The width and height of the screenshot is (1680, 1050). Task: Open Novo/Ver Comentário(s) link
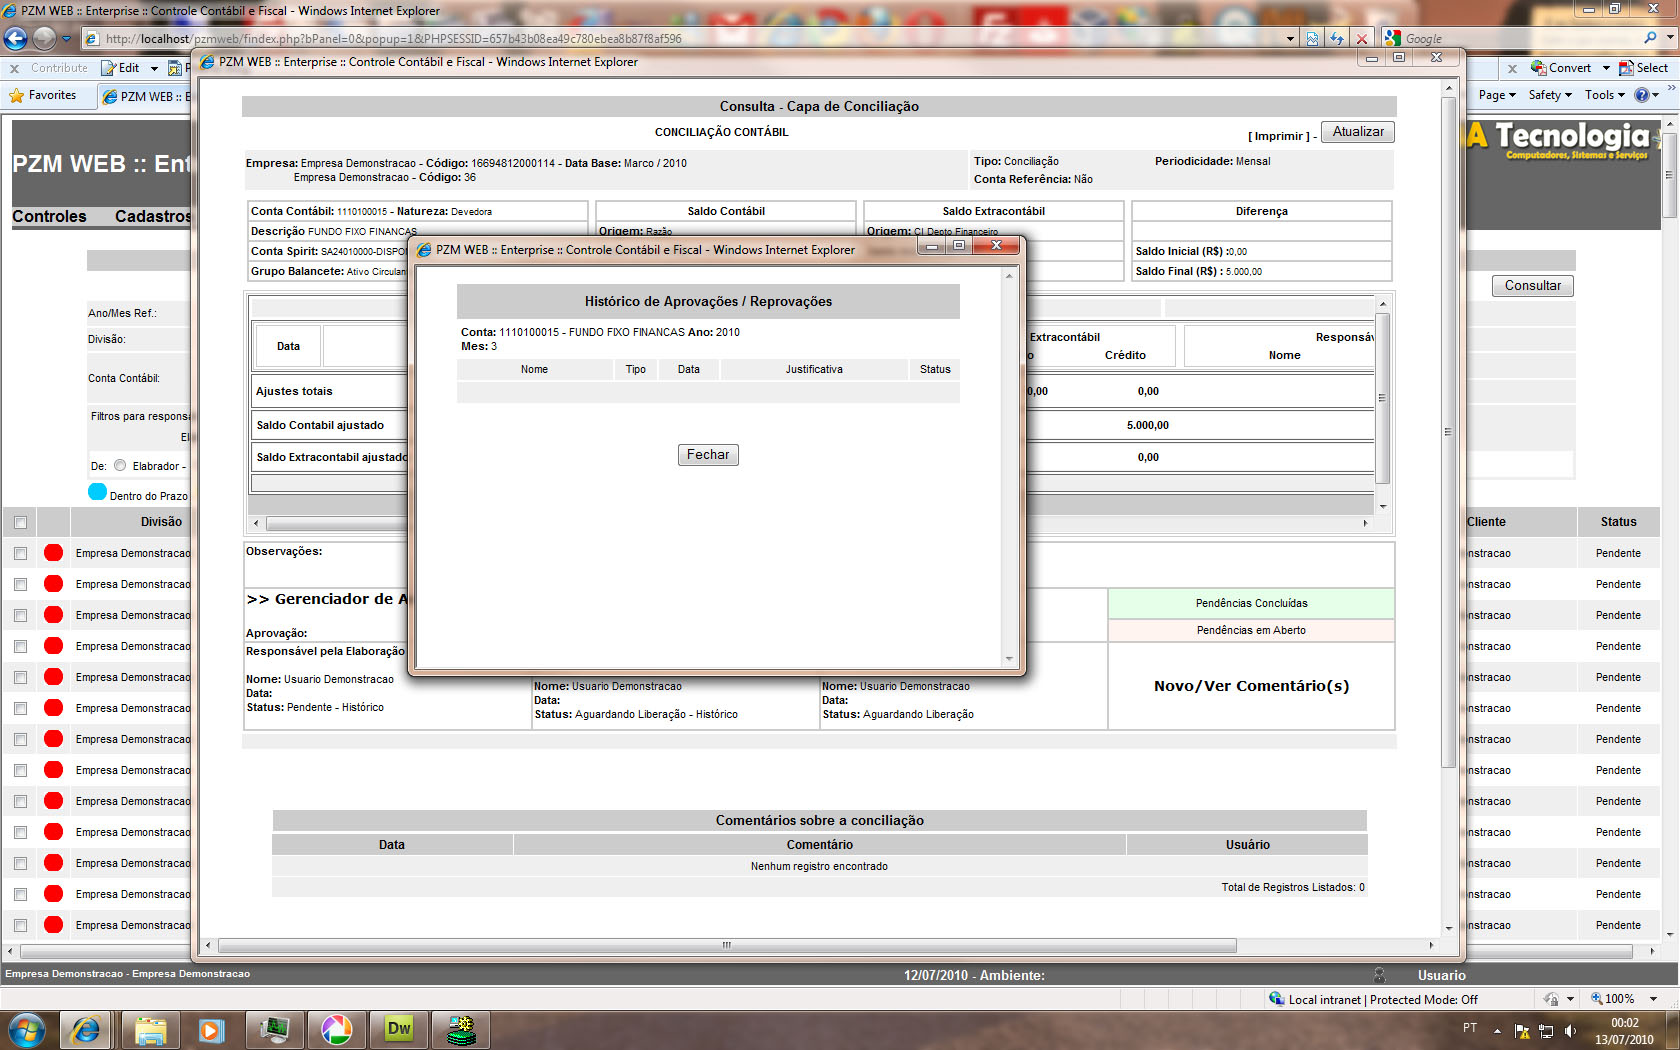pyautogui.click(x=1251, y=686)
